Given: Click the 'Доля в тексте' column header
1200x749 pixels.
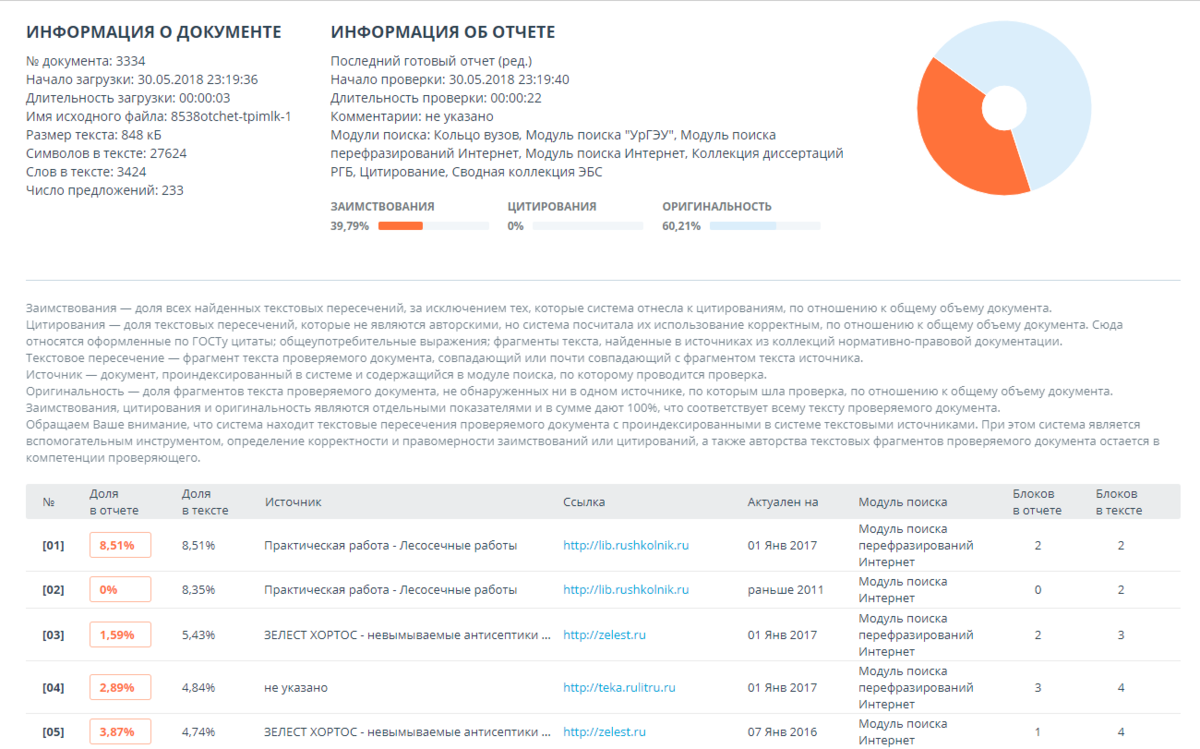Looking at the screenshot, I should [x=205, y=502].
